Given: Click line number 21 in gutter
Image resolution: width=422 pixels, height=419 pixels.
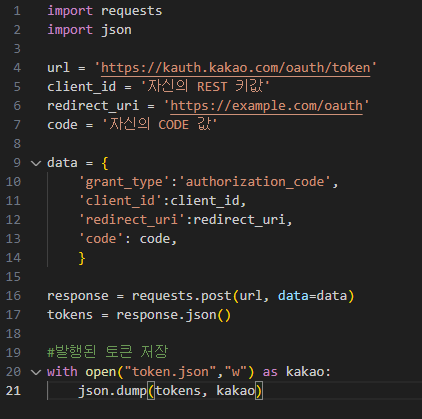Looking at the screenshot, I should [13, 391].
